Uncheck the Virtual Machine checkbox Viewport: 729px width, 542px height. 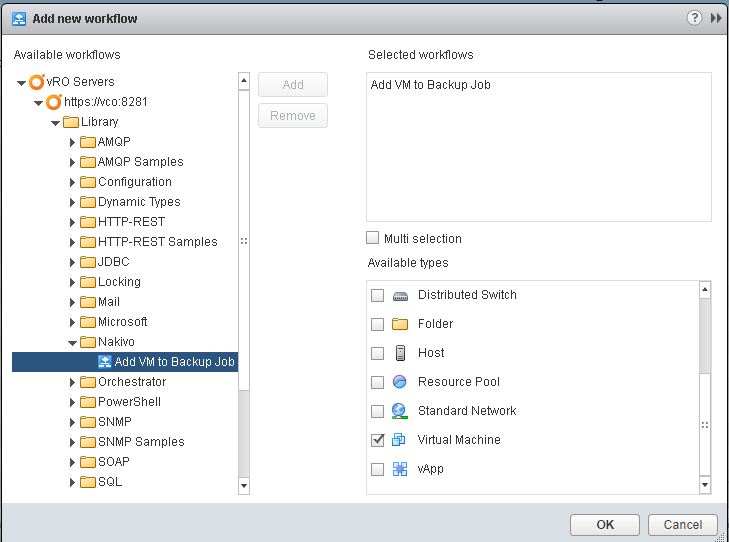click(x=378, y=440)
